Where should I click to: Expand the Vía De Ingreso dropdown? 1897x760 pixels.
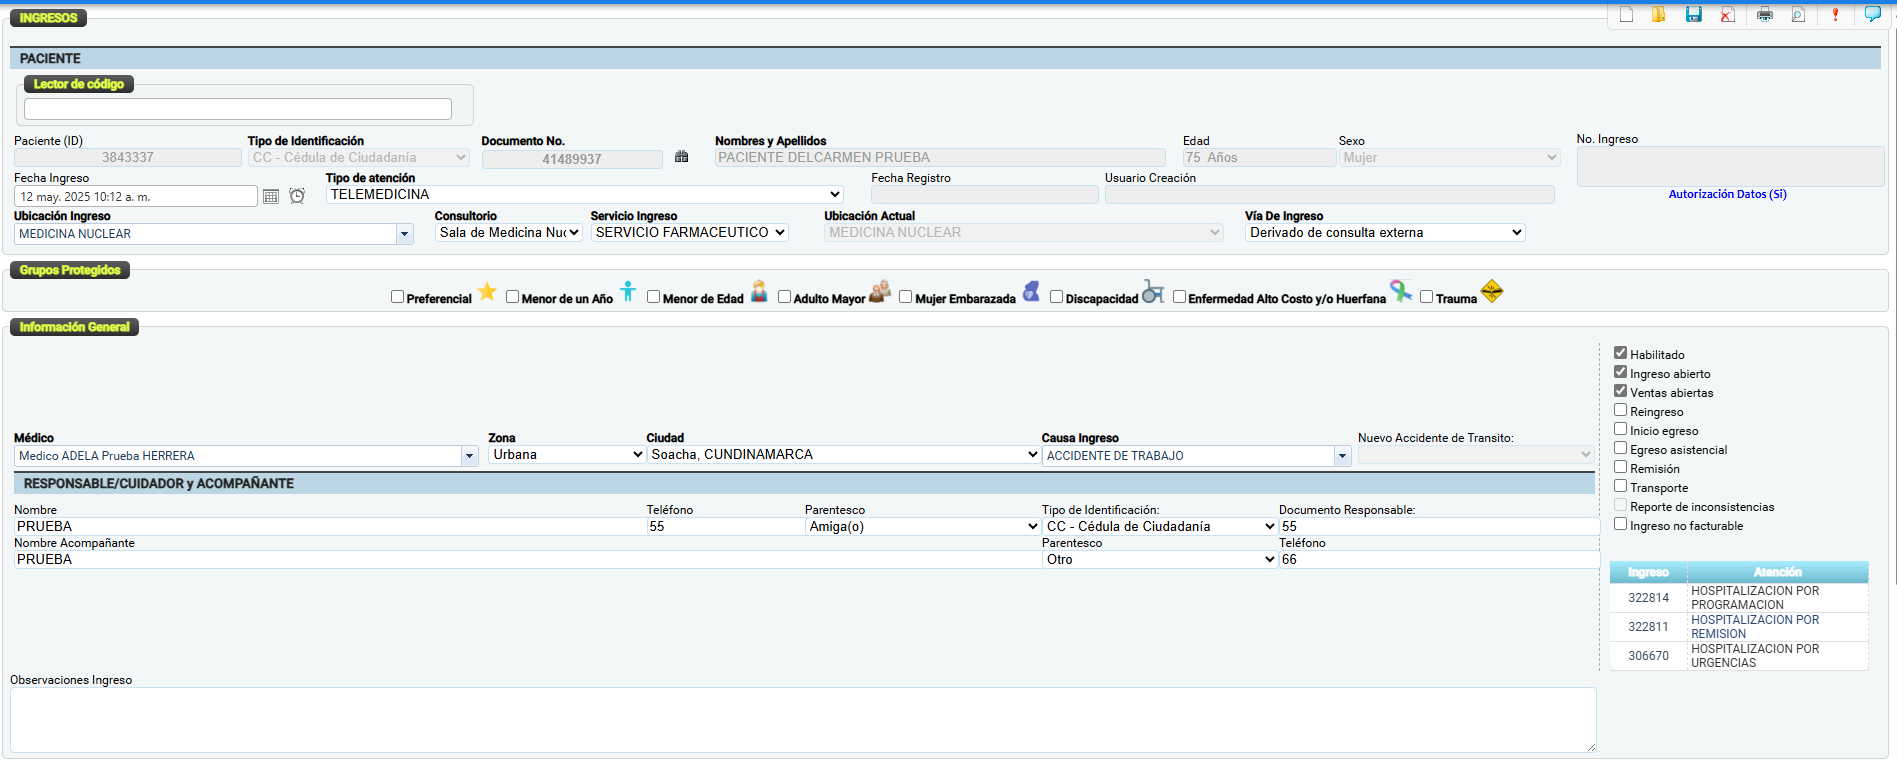(x=1516, y=233)
